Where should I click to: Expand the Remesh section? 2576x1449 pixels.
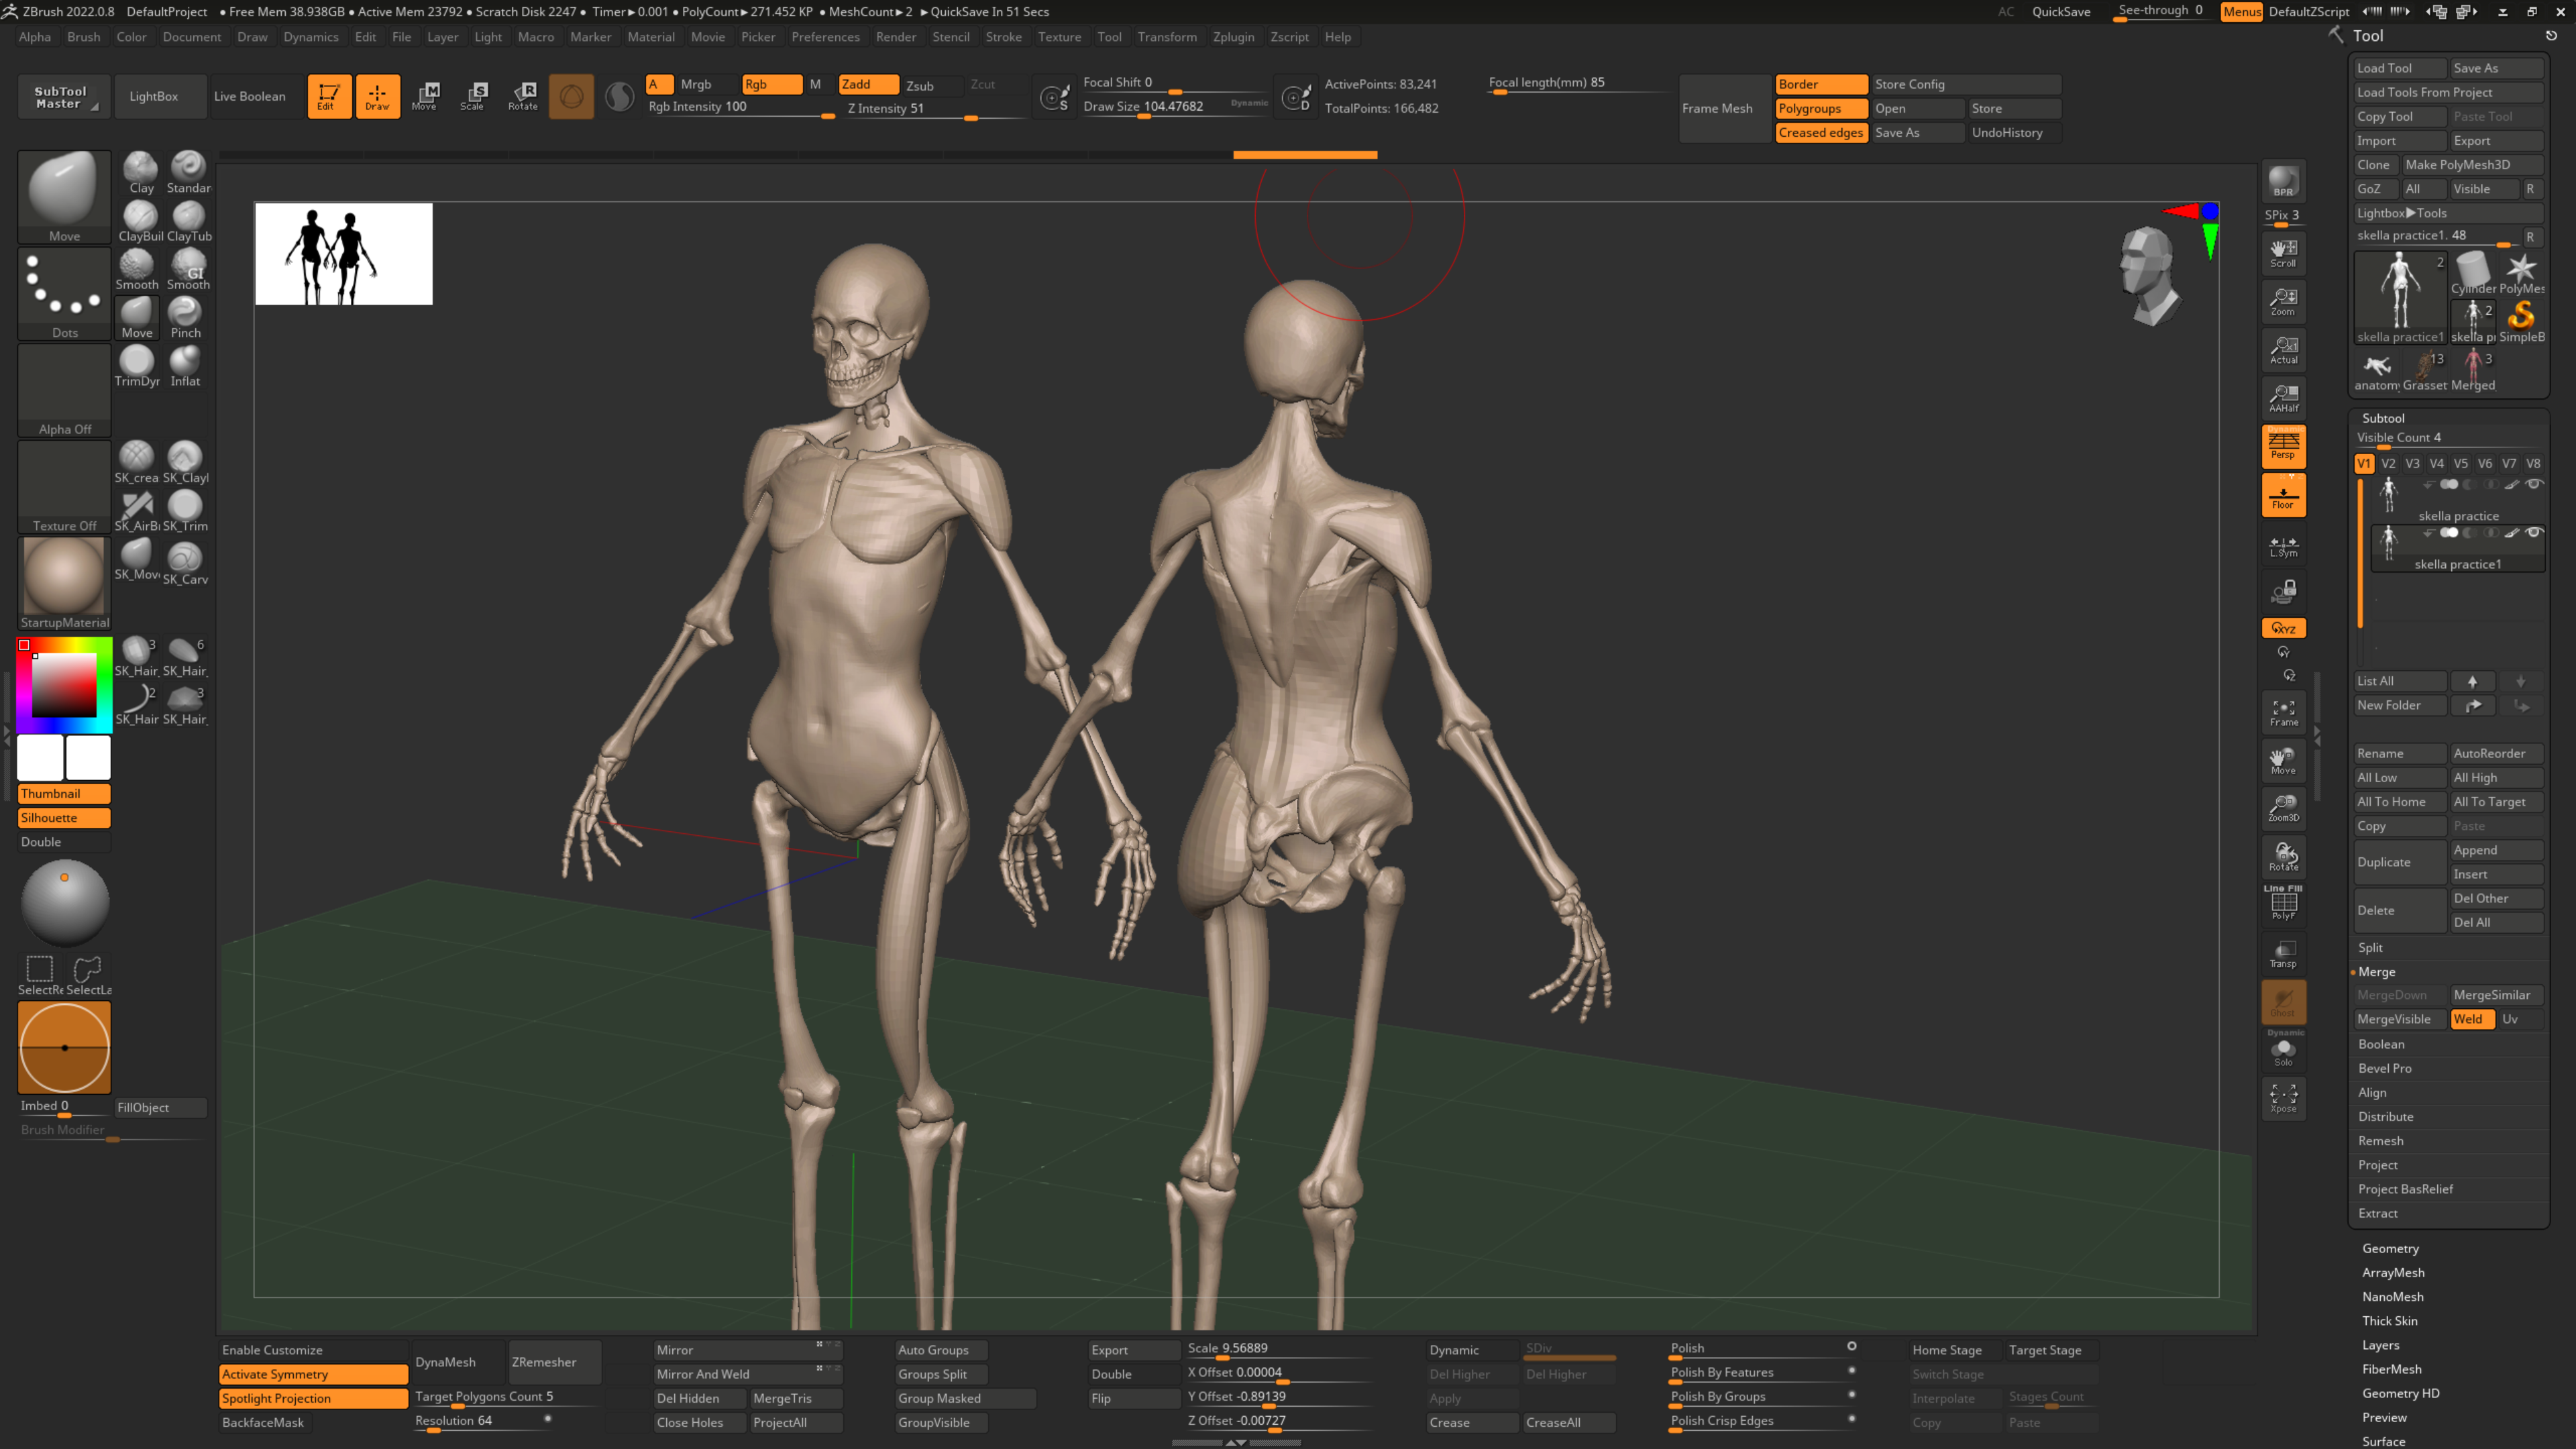(2381, 1141)
